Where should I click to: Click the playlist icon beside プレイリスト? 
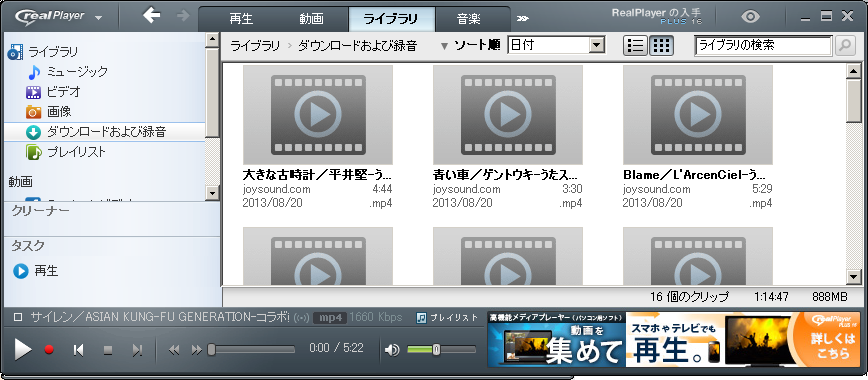coord(34,152)
